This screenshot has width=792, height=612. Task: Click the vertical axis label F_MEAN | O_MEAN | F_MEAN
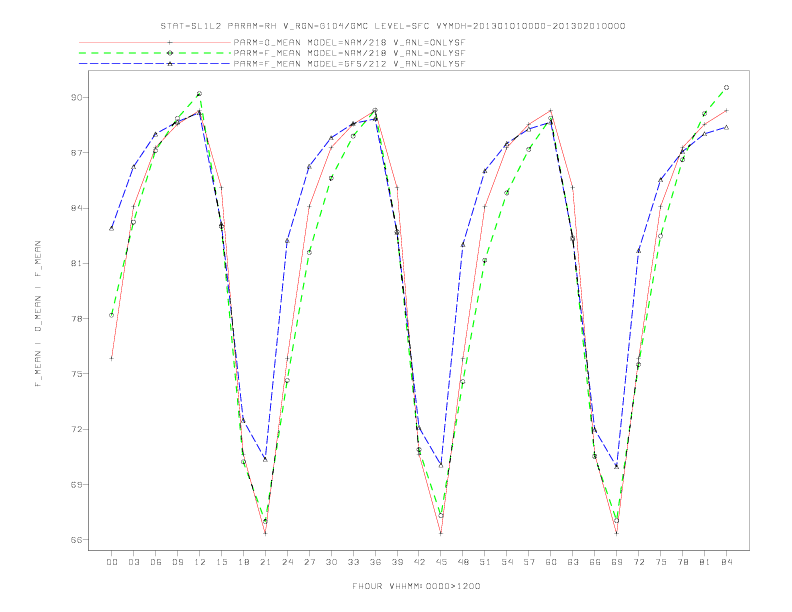38,314
